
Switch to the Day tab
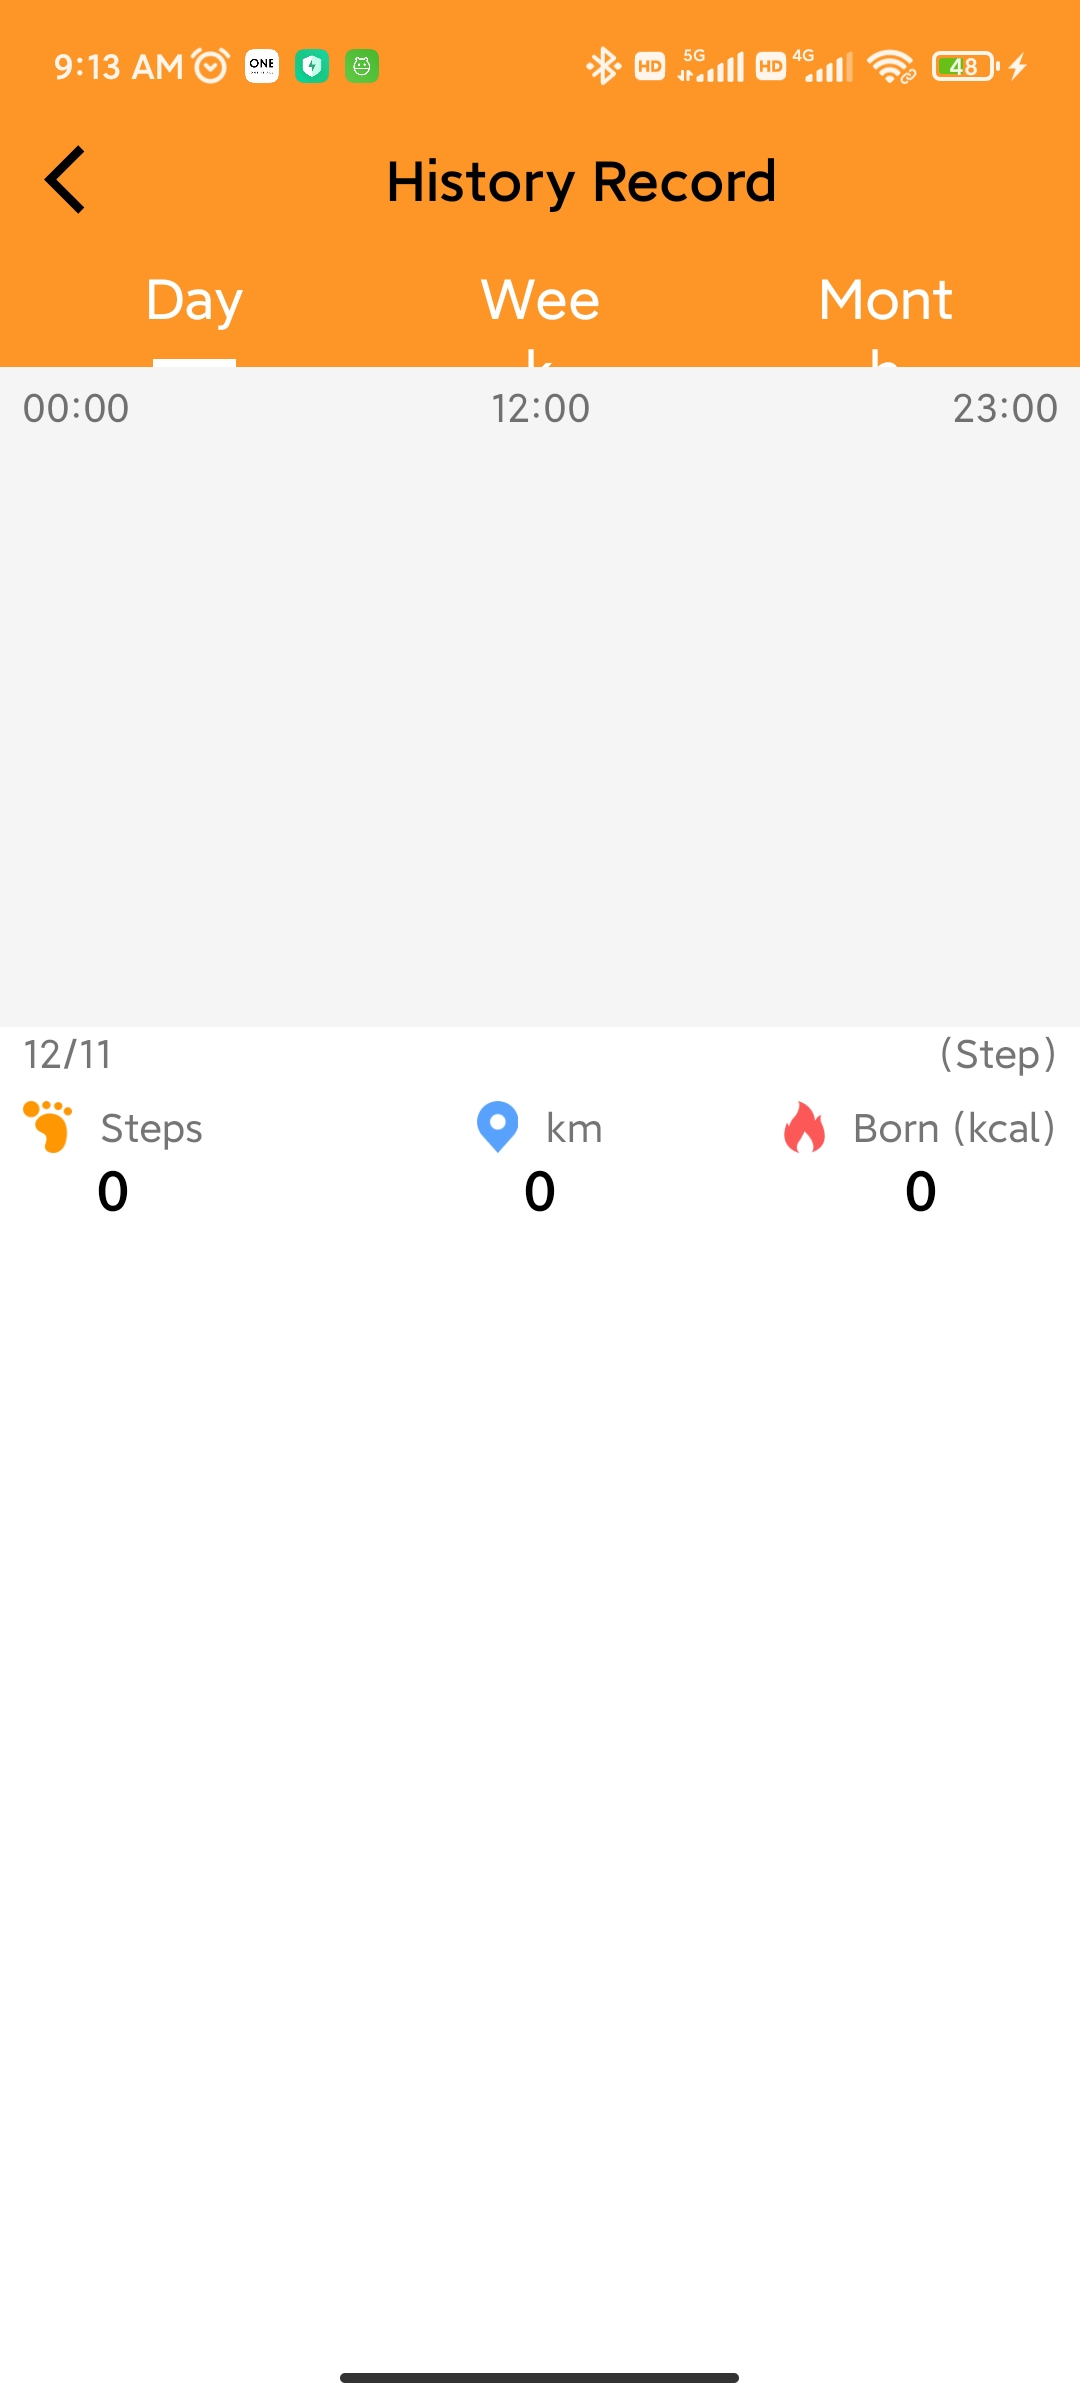coord(194,300)
